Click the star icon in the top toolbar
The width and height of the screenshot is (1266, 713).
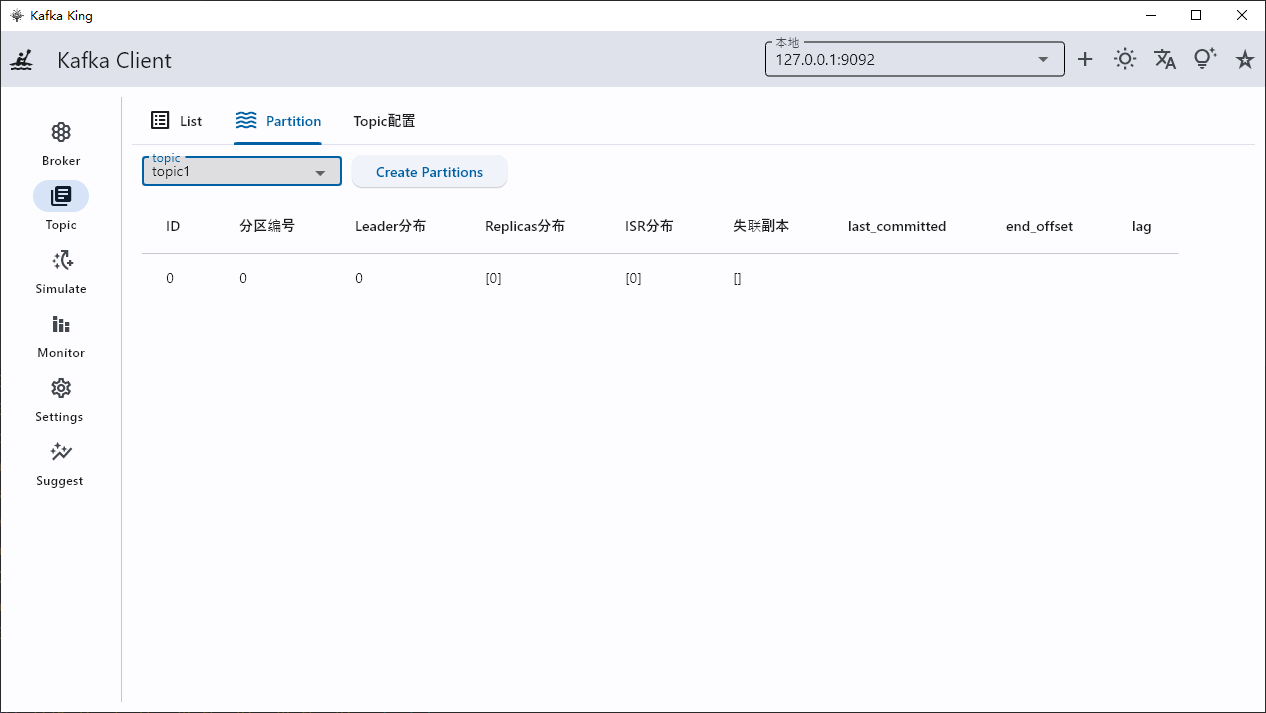coord(1244,59)
